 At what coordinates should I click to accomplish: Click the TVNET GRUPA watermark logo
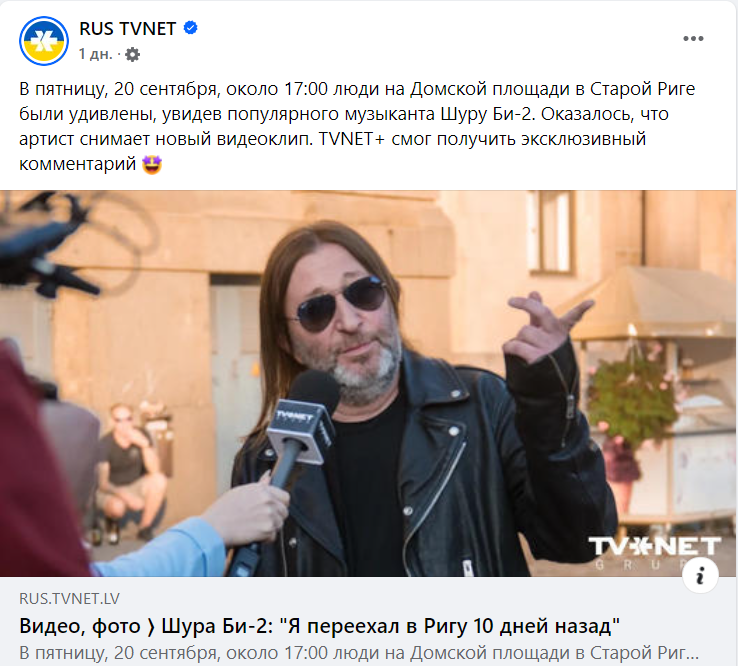(654, 552)
